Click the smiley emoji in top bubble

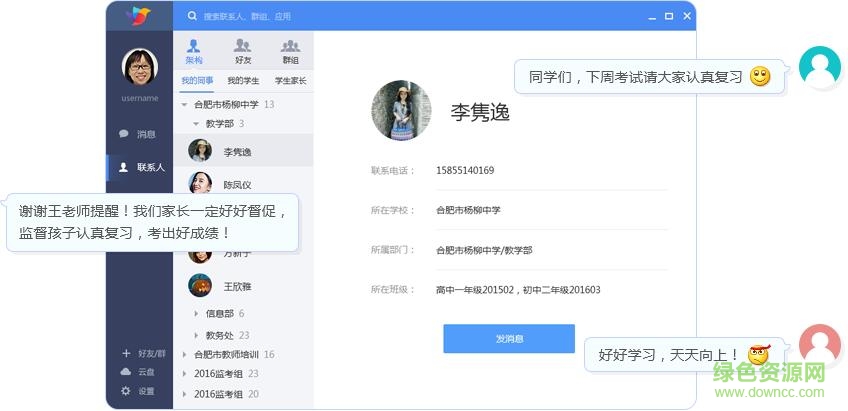click(759, 76)
